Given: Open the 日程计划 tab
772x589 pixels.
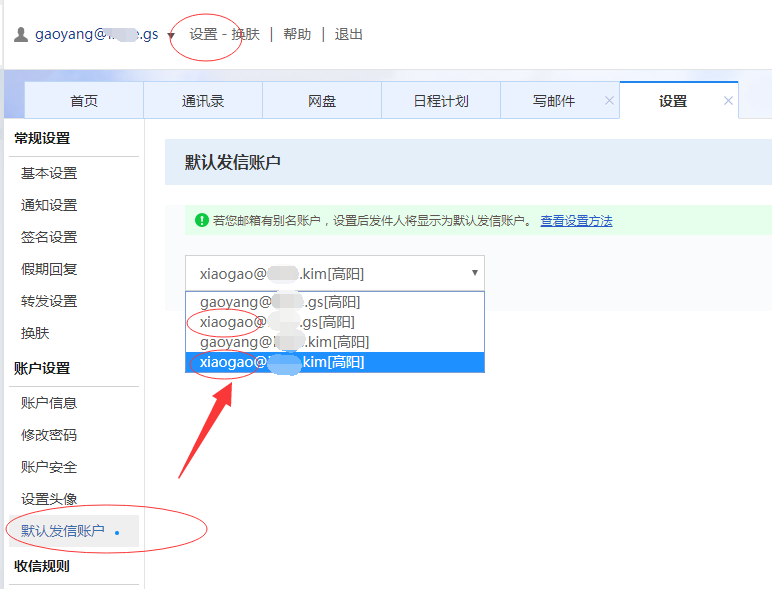Looking at the screenshot, I should [441, 101].
